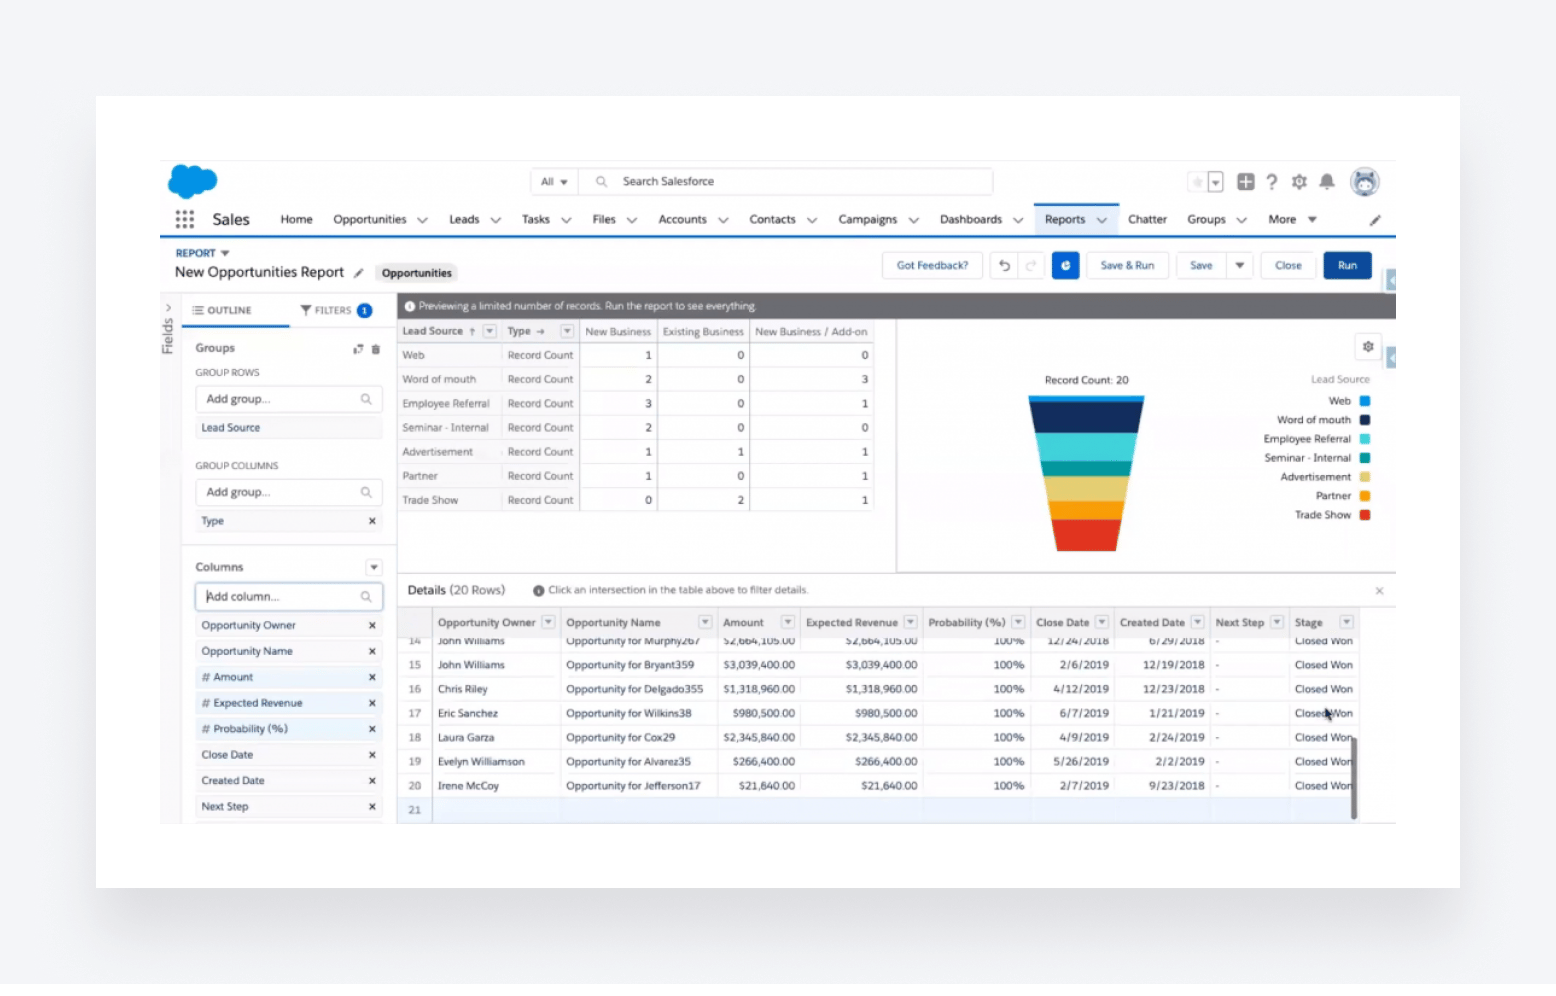Open the setup gear icon in header
Viewport: 1556px width, 996px height.
click(1299, 182)
